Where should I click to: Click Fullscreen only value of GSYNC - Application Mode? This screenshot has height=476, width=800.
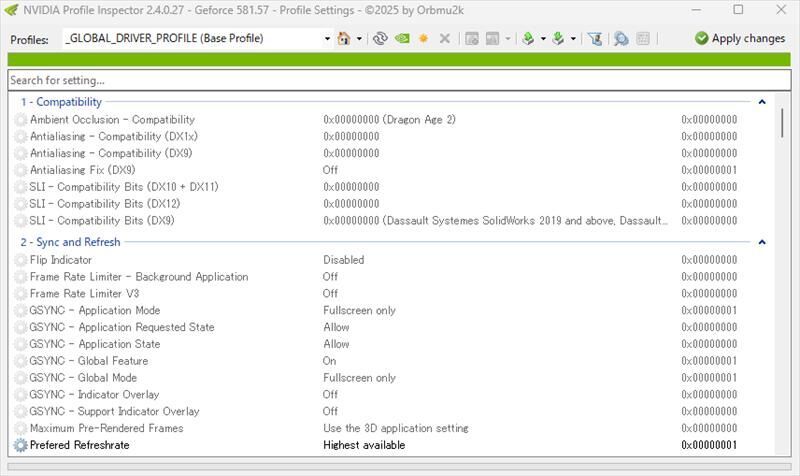(359, 310)
